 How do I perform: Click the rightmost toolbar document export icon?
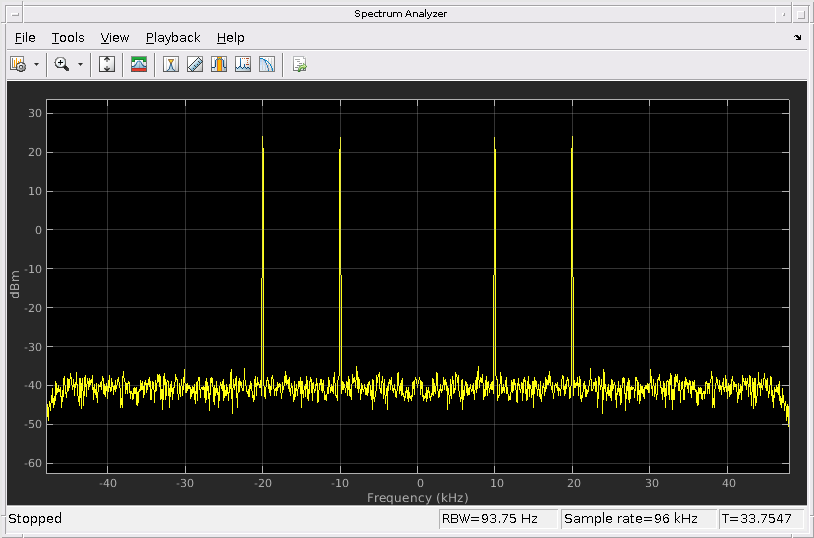299,64
